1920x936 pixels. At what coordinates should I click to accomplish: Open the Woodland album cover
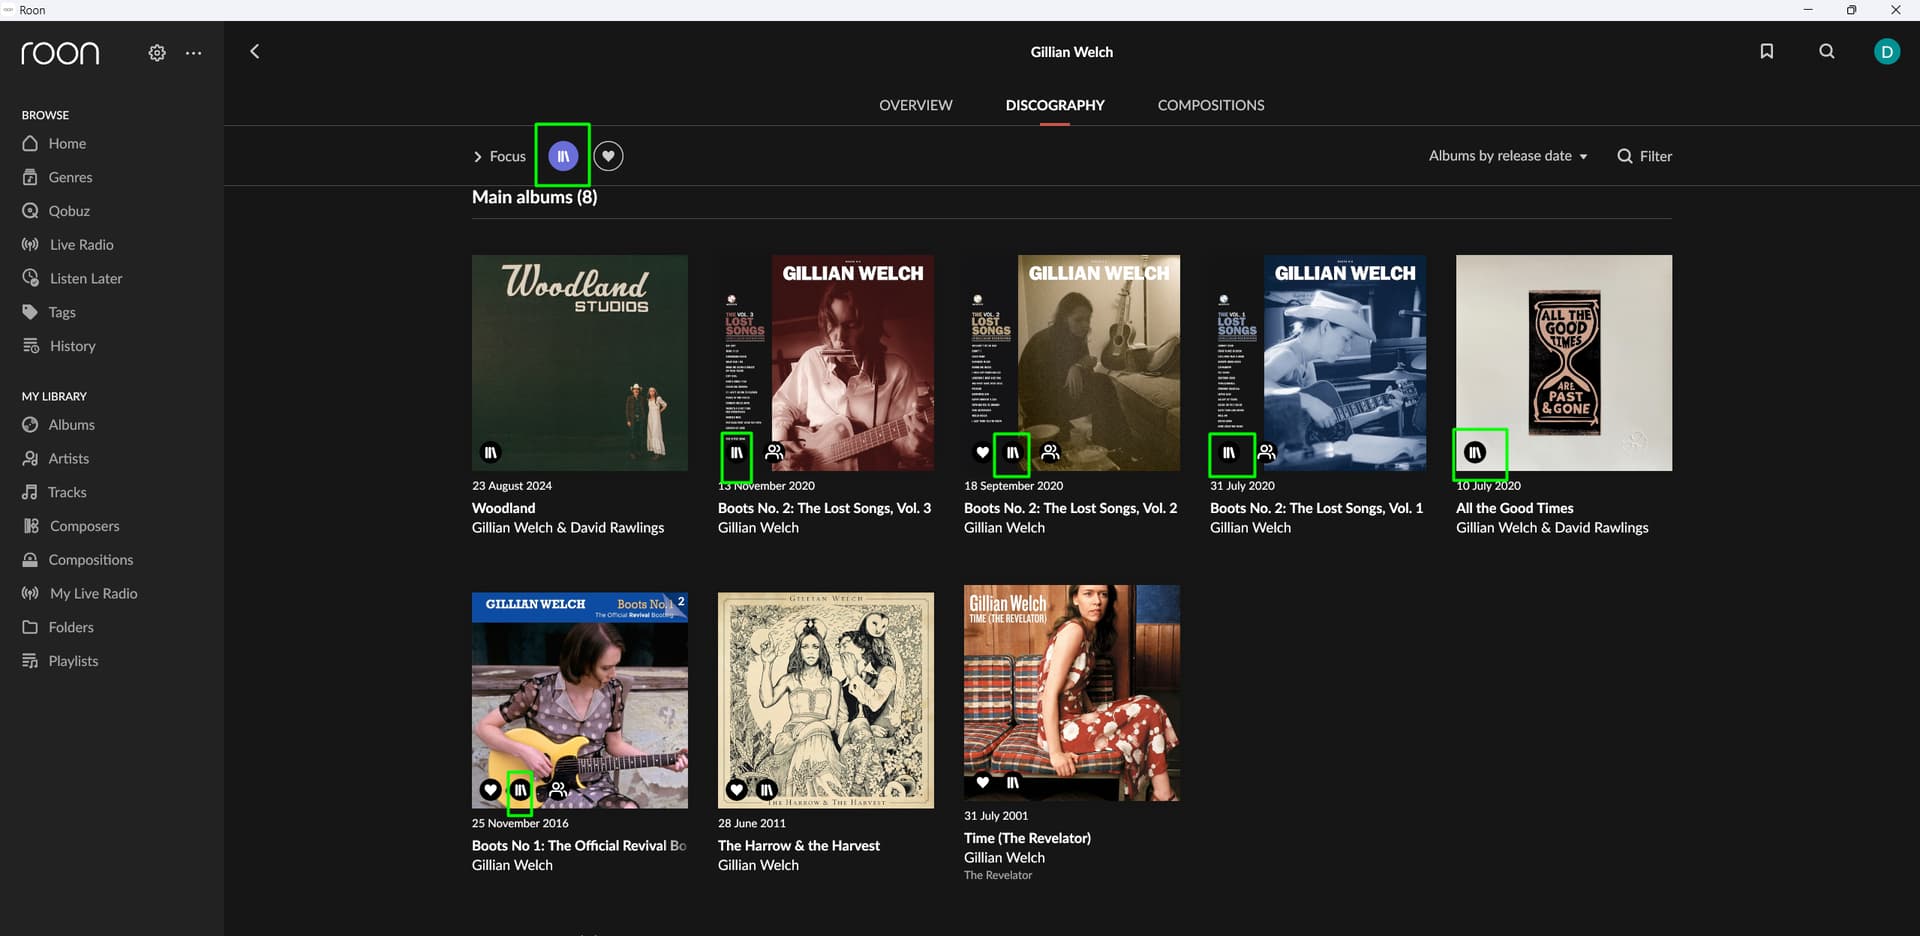tap(580, 363)
